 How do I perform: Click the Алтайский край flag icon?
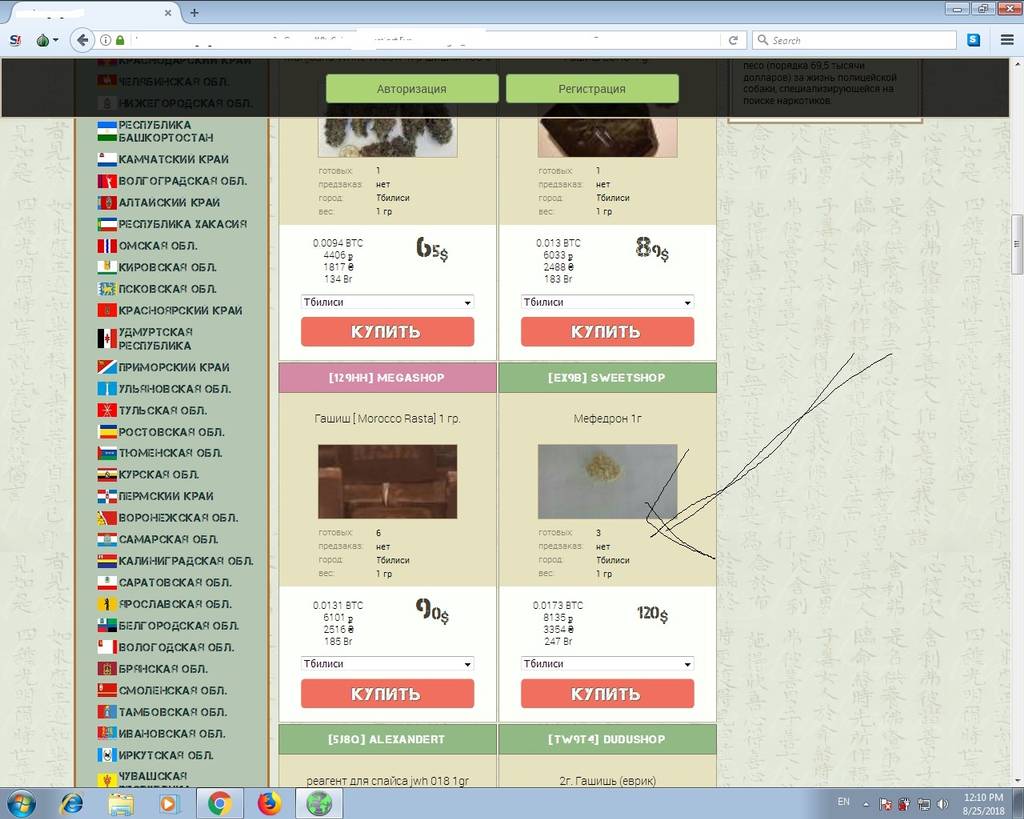tap(107, 202)
